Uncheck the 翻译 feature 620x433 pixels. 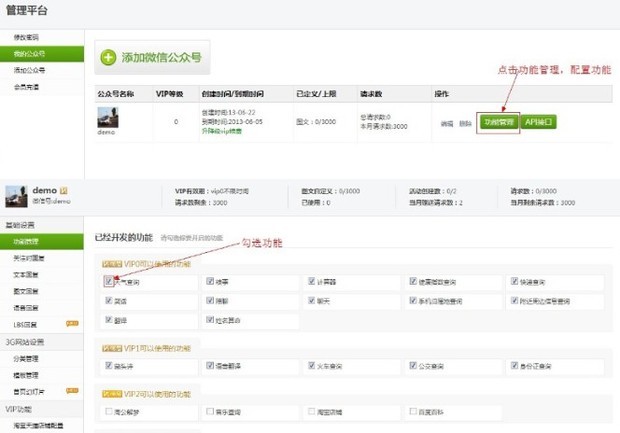[x=109, y=320]
